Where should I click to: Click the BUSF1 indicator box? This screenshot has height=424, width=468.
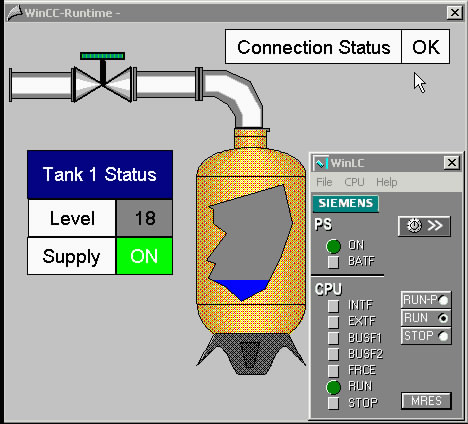[333, 338]
